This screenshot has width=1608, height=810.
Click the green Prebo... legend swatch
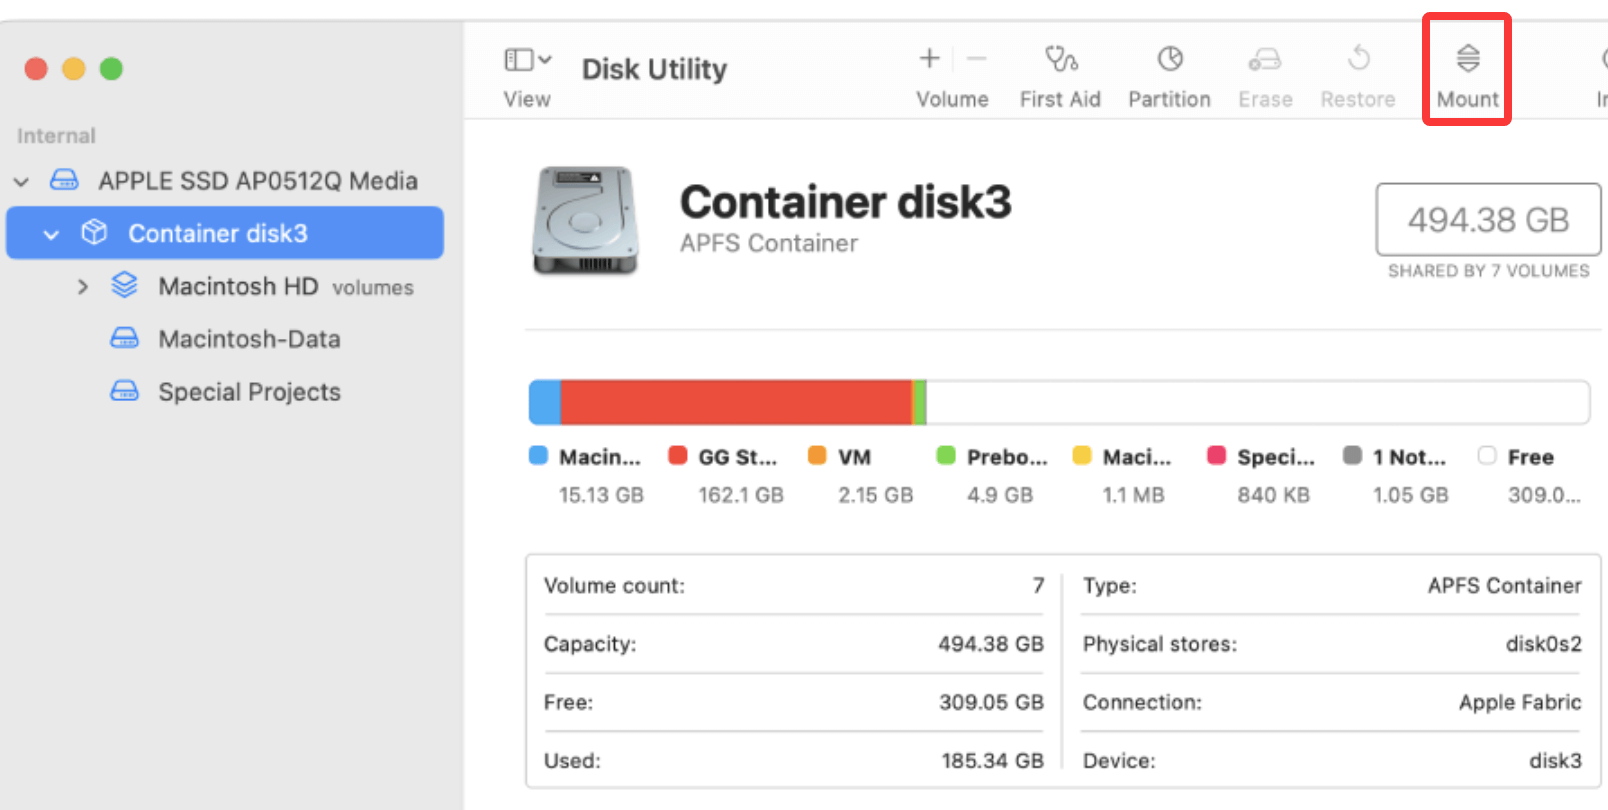click(946, 455)
